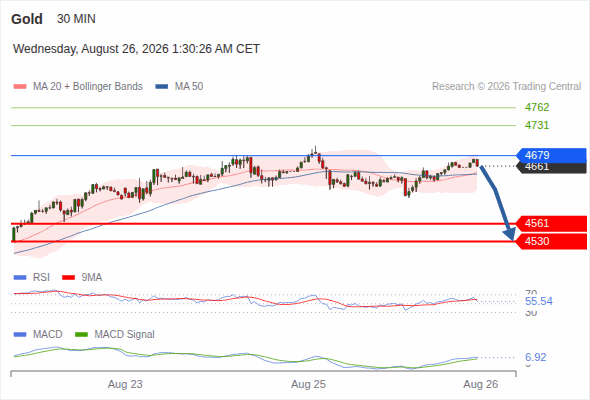The height and width of the screenshot is (400, 590).
Task: Click the blue downward forecast arrow head
Action: pyautogui.click(x=509, y=234)
